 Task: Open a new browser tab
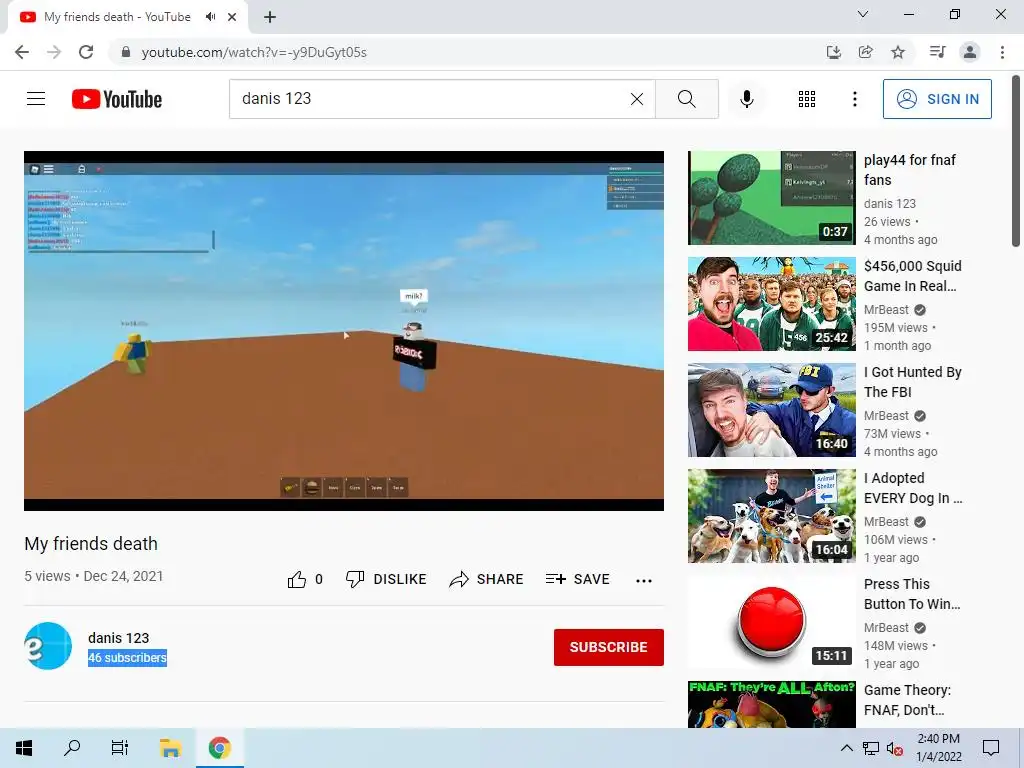coord(270,17)
